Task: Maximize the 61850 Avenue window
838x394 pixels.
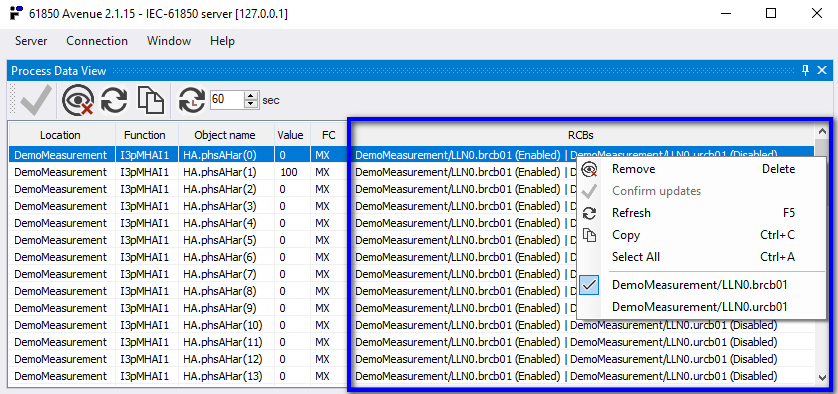Action: (771, 13)
